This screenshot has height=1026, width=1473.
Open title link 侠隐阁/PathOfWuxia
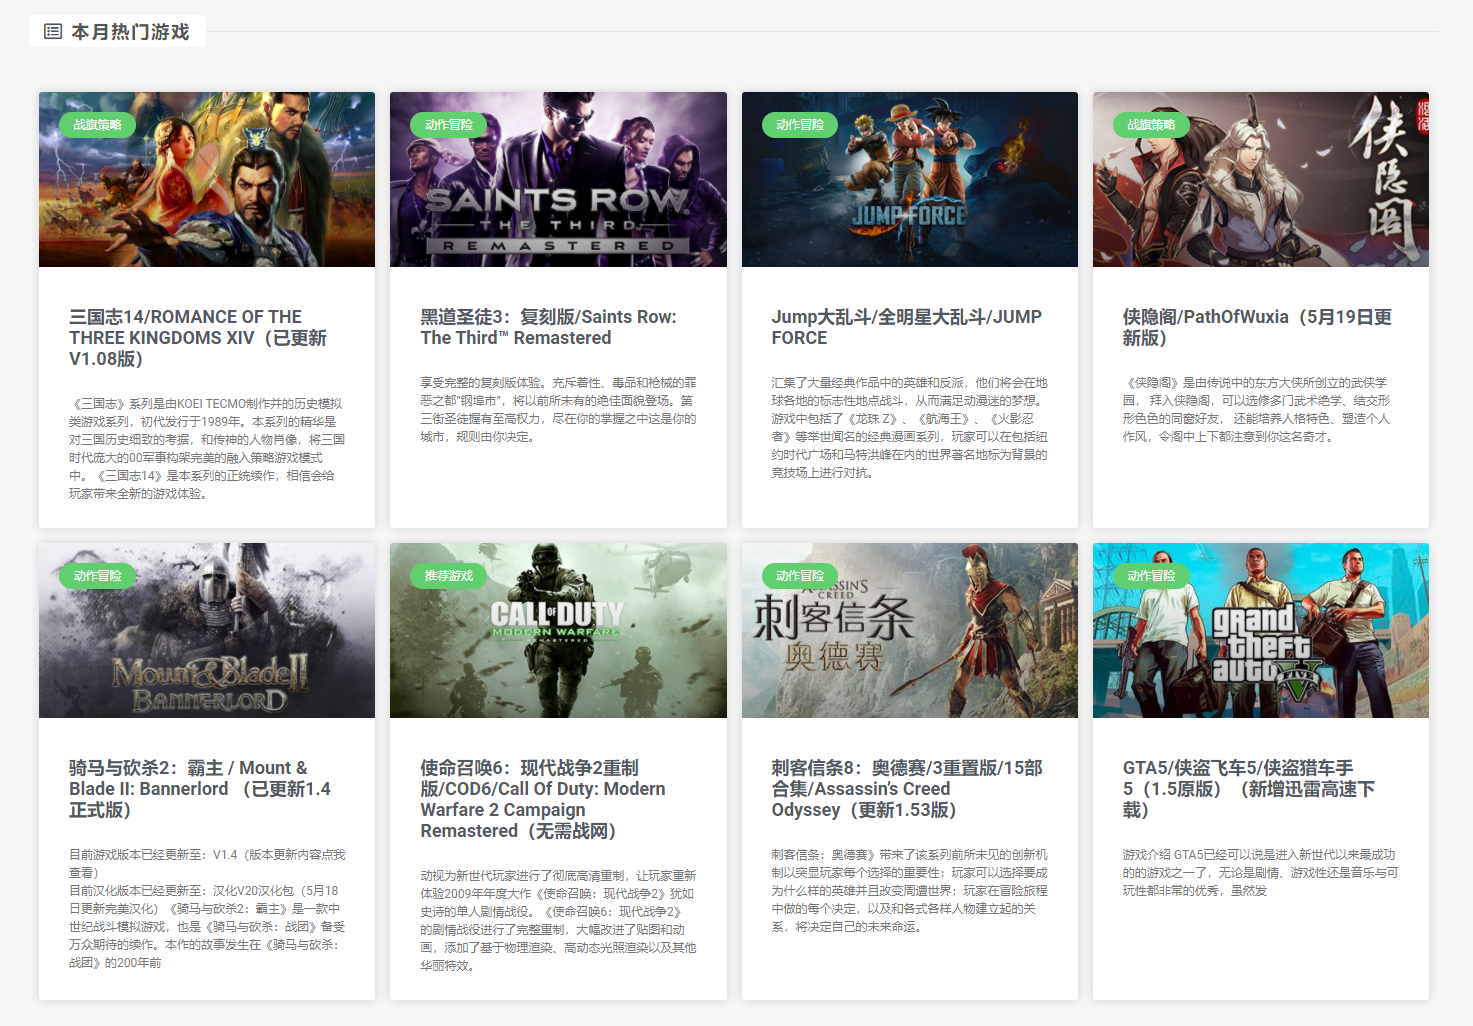(x=1257, y=327)
